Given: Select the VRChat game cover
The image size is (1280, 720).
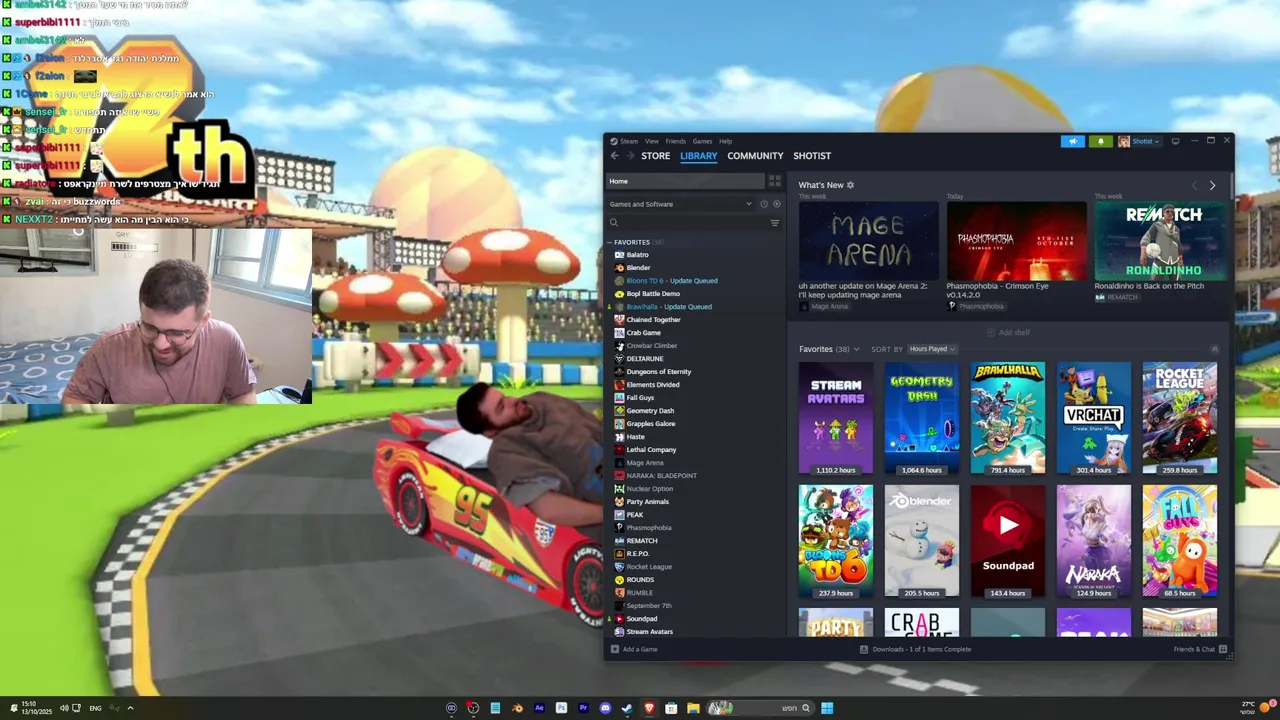Looking at the screenshot, I should click(1094, 418).
